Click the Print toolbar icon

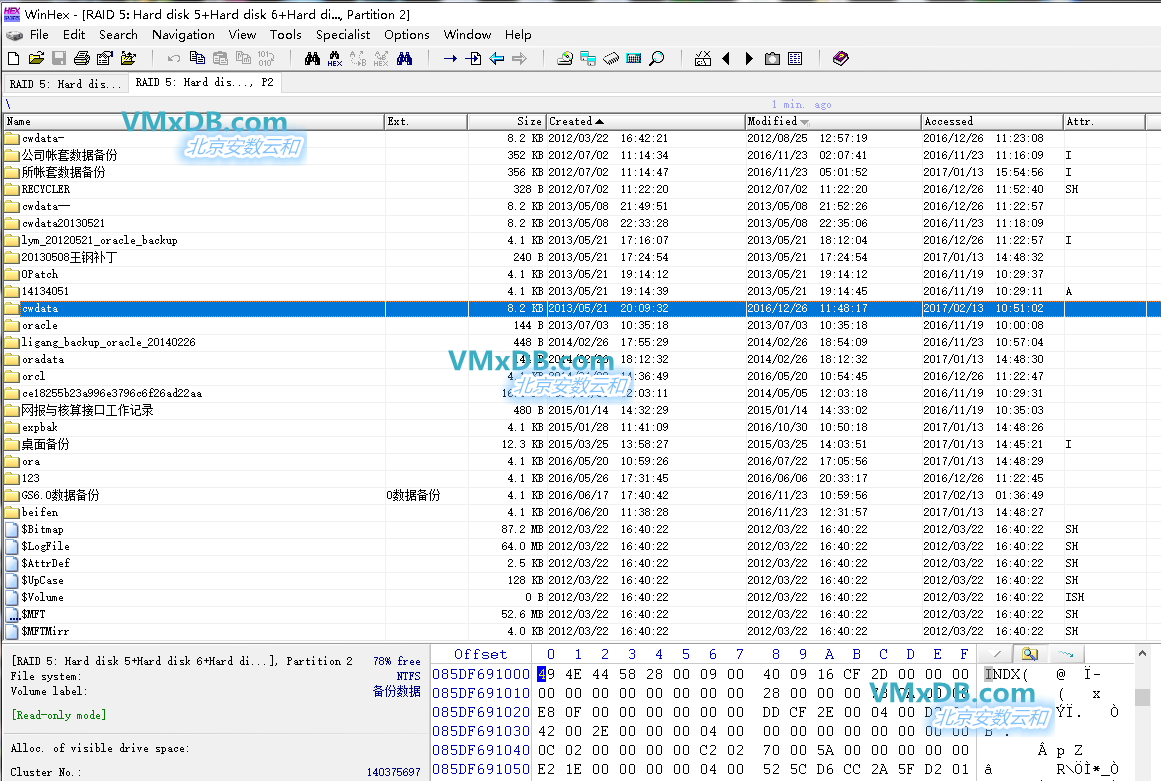tap(81, 58)
